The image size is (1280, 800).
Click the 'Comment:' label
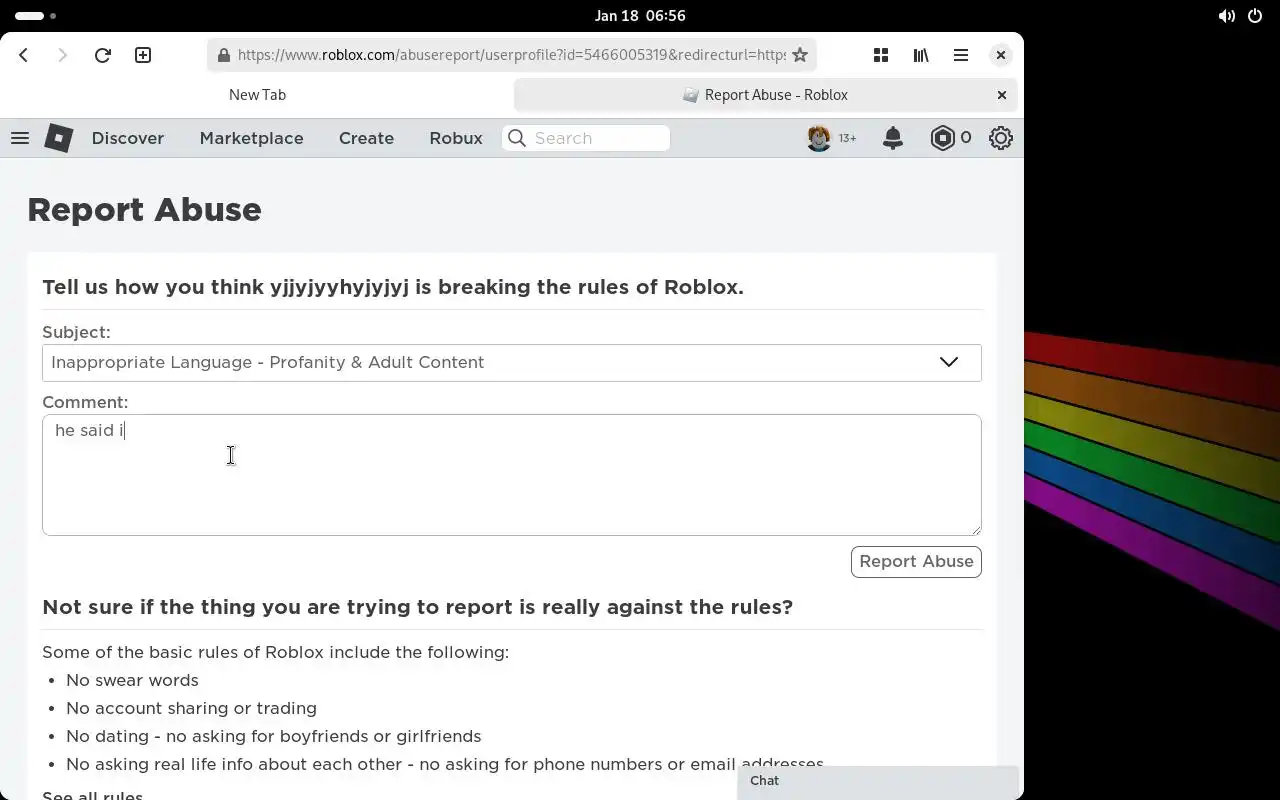(x=85, y=402)
